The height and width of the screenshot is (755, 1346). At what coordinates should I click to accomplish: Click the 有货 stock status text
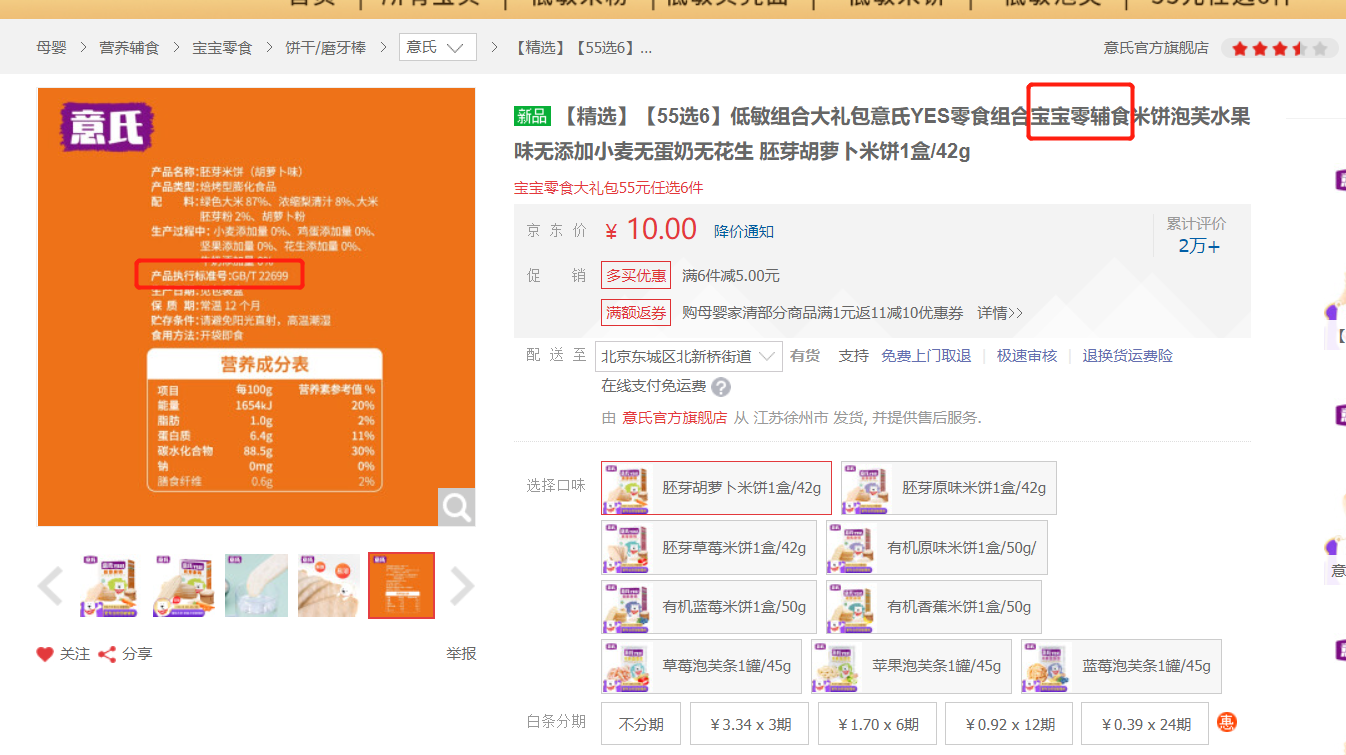[x=805, y=356]
